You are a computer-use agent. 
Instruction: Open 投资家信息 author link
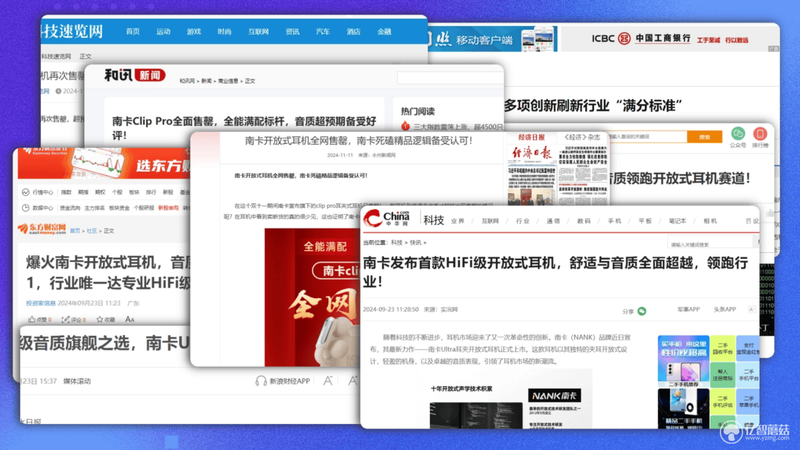41,303
